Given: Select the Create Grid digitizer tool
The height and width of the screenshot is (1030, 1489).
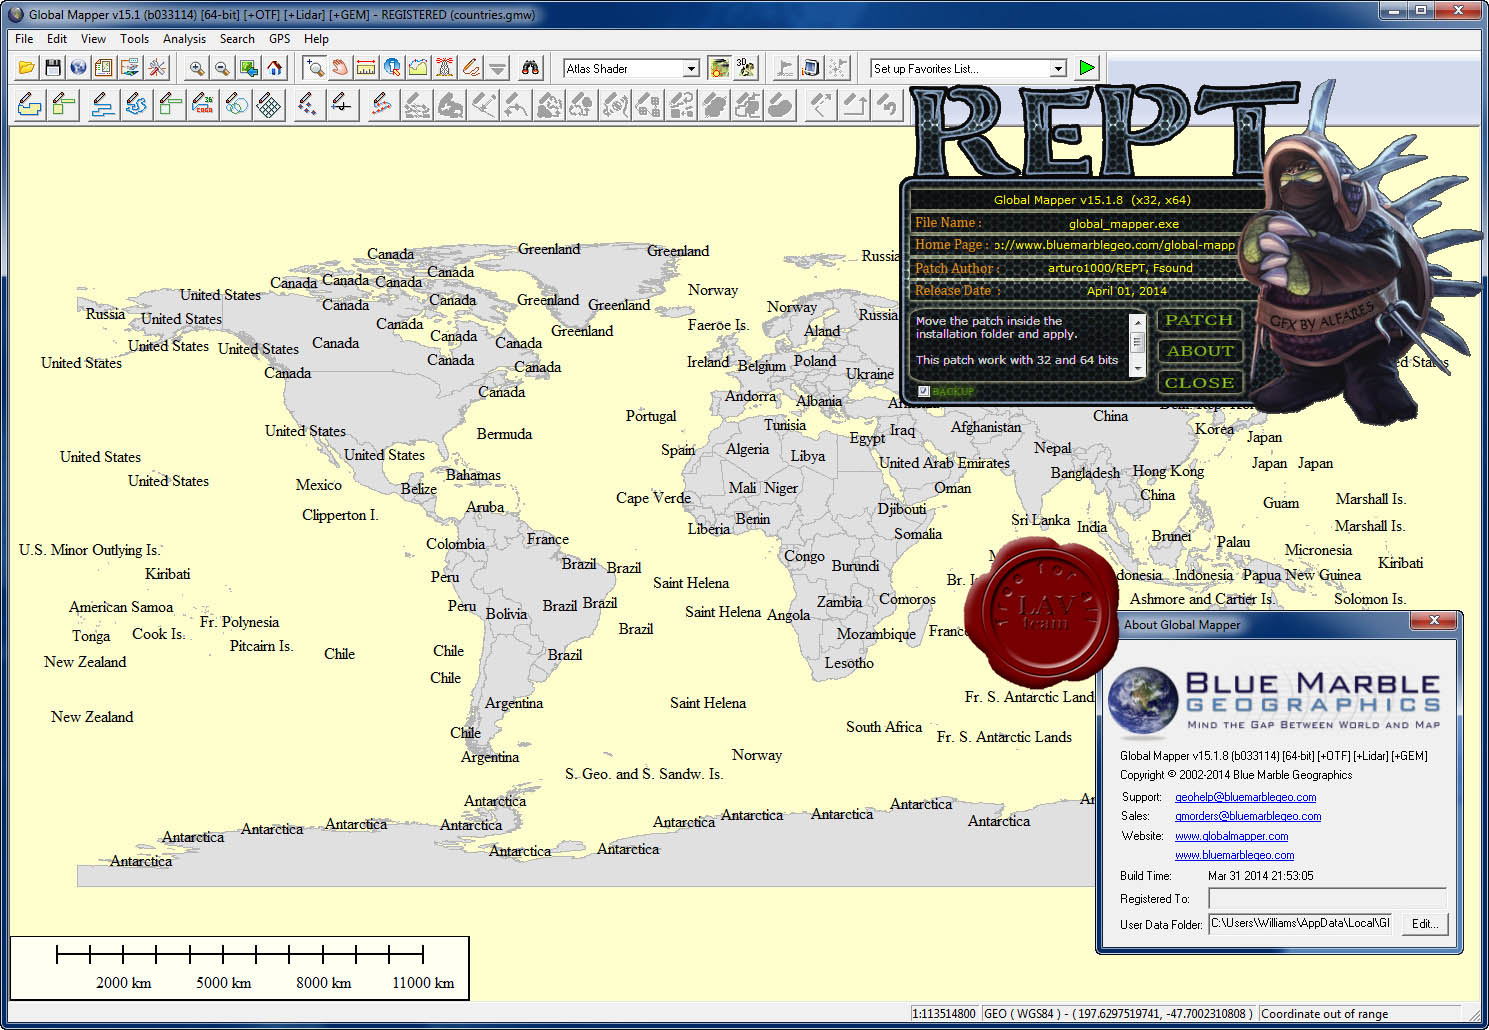Looking at the screenshot, I should tap(269, 104).
